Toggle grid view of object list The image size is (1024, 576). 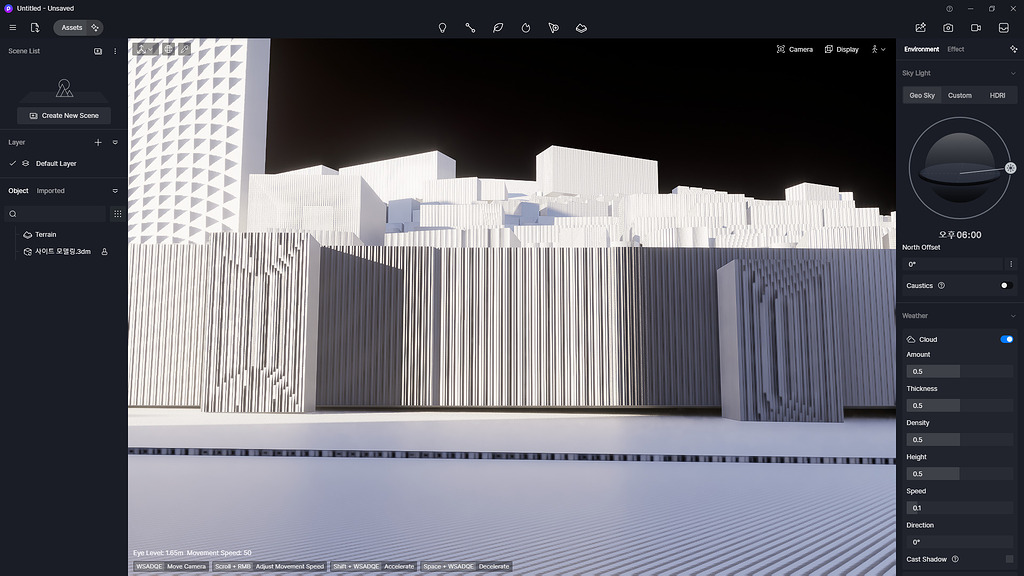118,214
